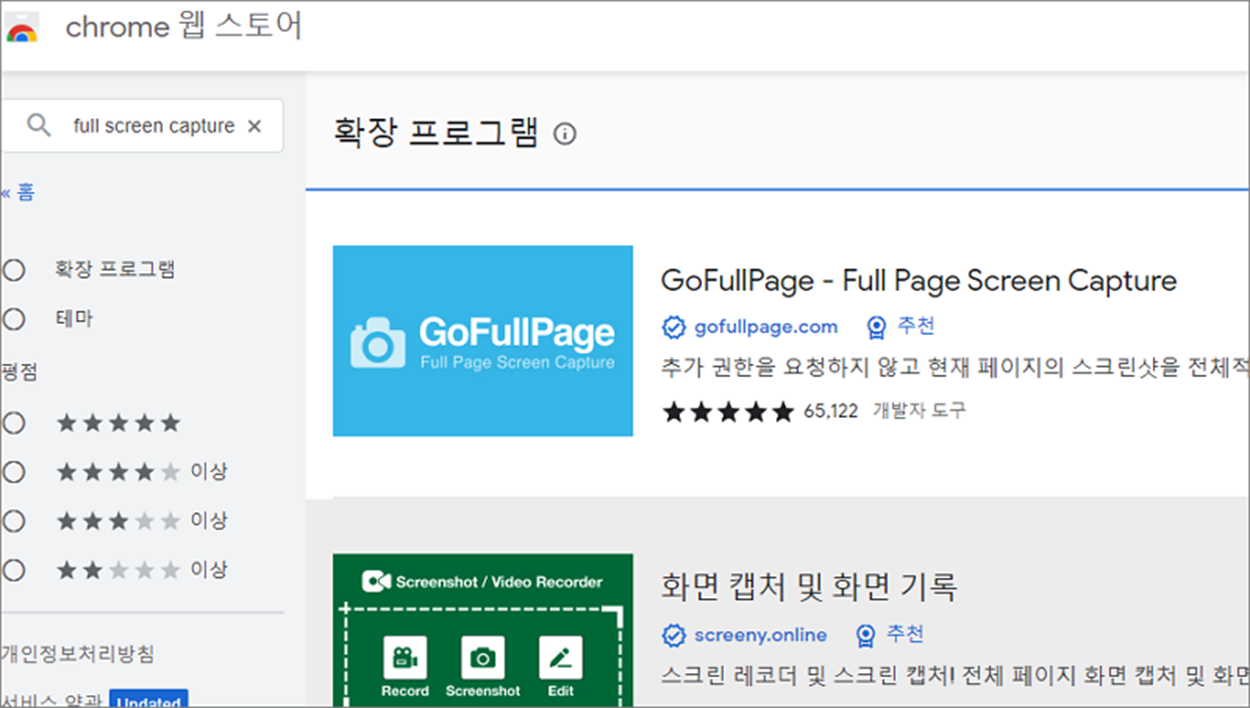Click the 평점 section label
The width and height of the screenshot is (1250, 708).
(19, 373)
